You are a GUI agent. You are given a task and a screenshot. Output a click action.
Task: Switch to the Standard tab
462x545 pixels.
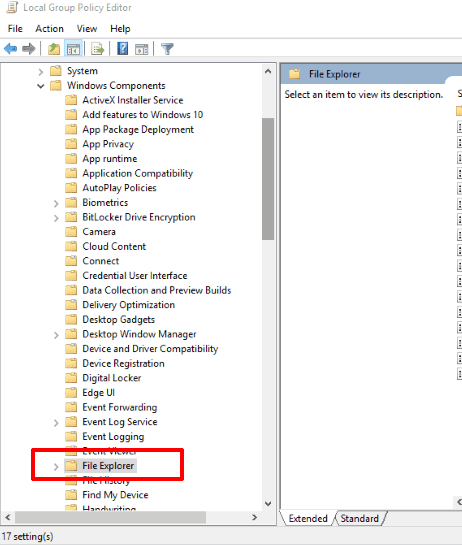359,518
